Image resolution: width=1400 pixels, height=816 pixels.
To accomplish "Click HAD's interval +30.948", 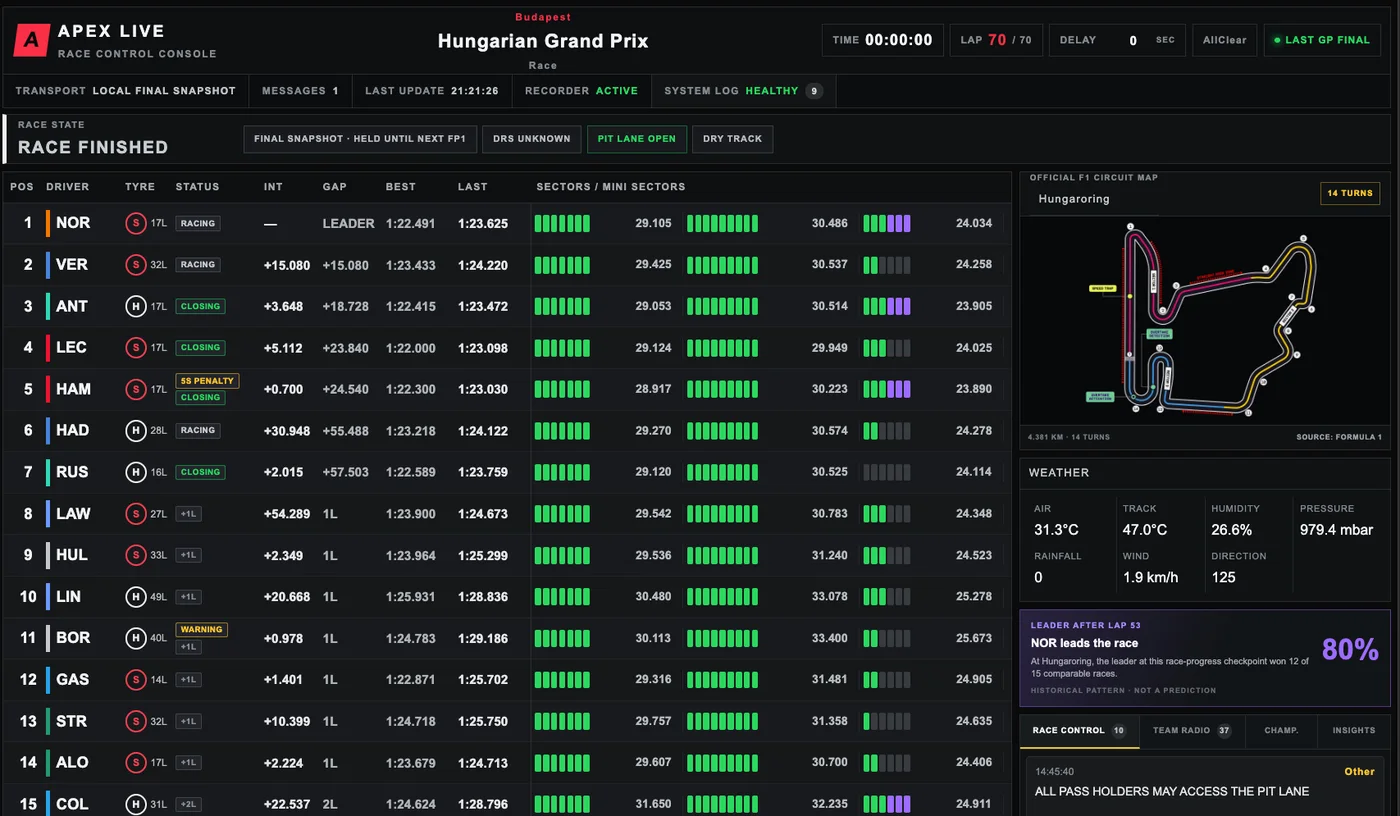I will [x=287, y=431].
